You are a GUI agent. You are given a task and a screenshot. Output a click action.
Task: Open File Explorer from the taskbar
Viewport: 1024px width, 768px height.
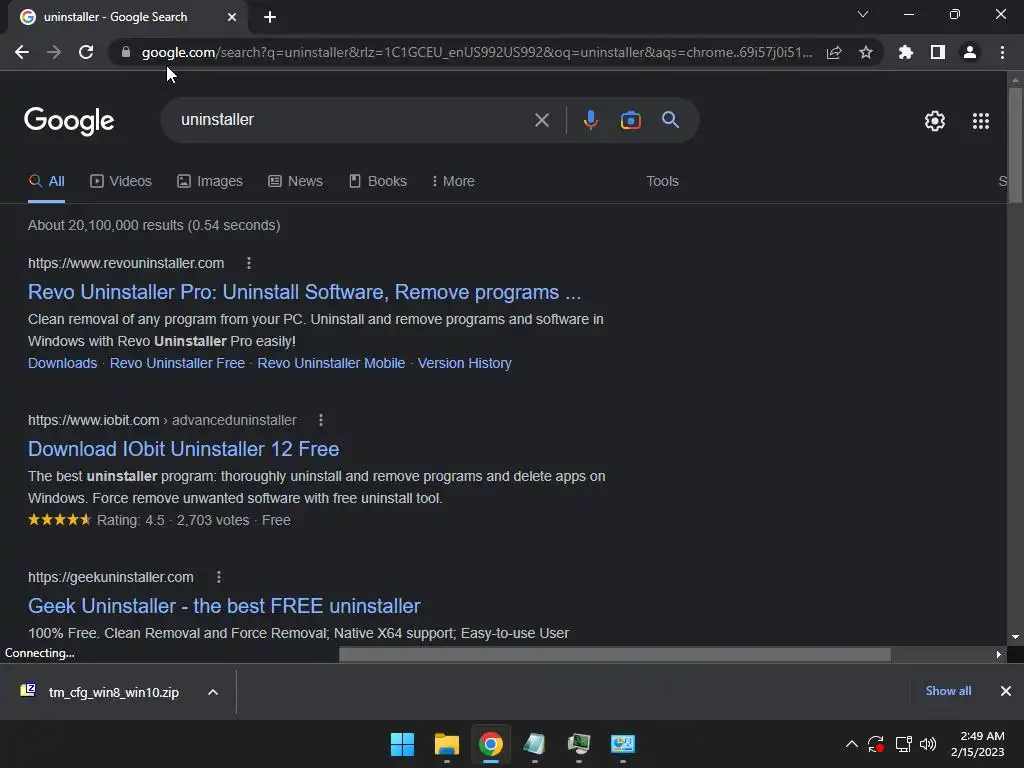tap(447, 744)
